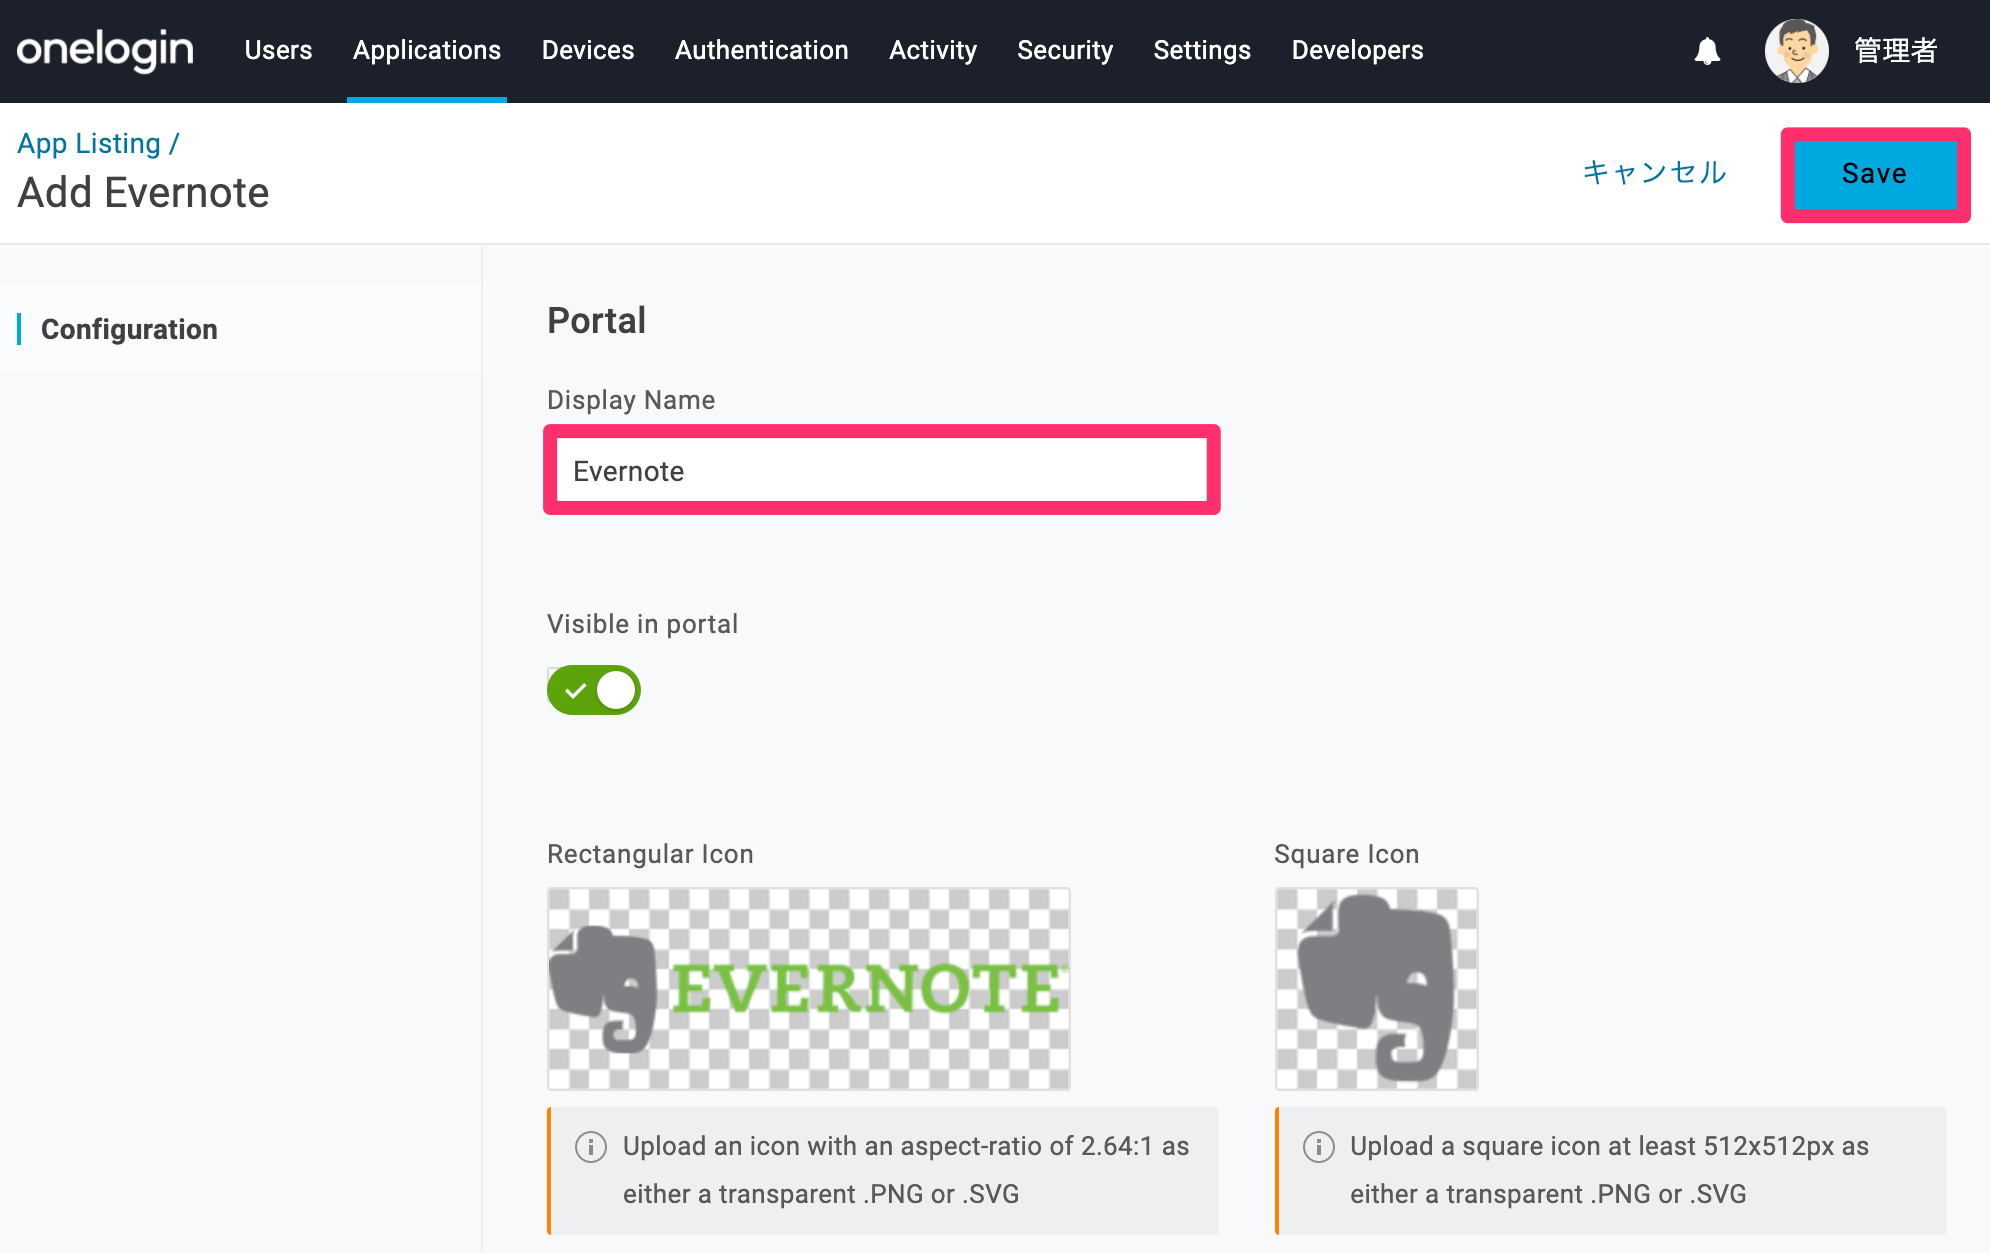Click the Rectangular Icon Evernote image
Image resolution: width=1990 pixels, height=1253 pixels.
808,988
